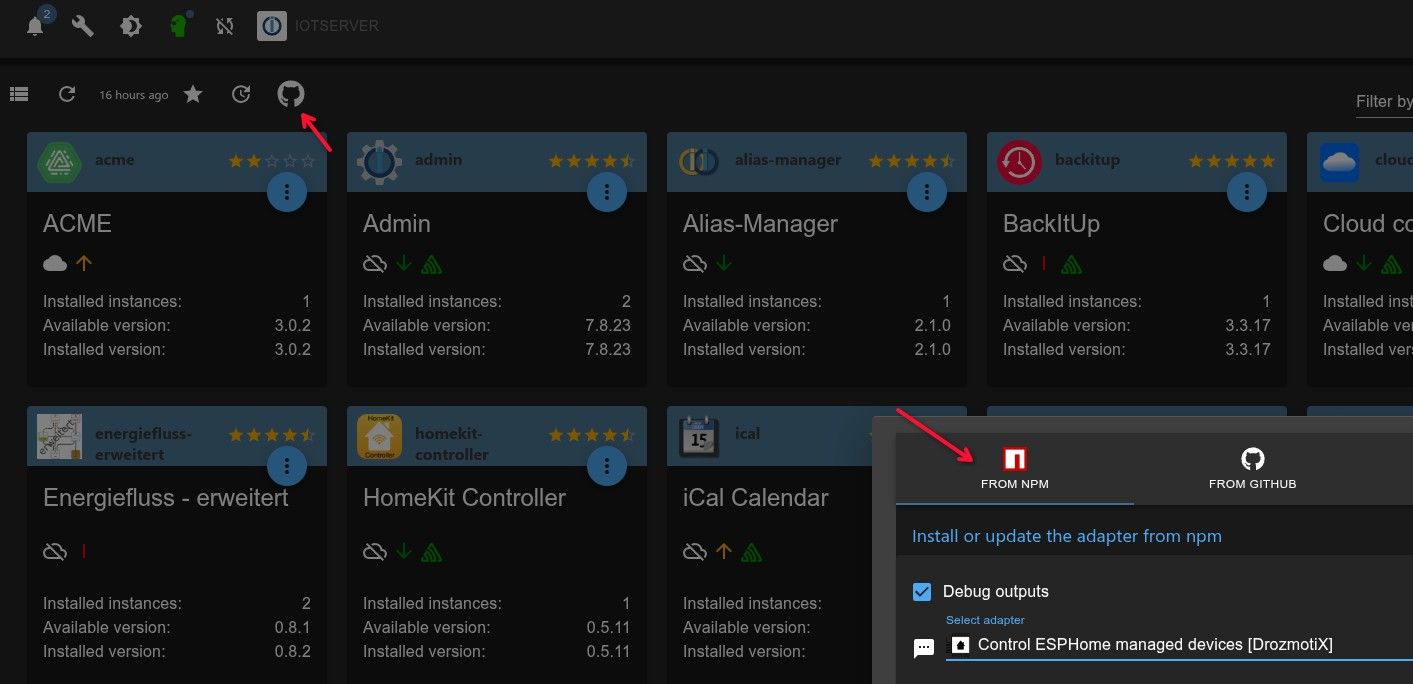The image size is (1413, 684).
Task: Open the notifications bell icon
Action: click(x=36, y=26)
